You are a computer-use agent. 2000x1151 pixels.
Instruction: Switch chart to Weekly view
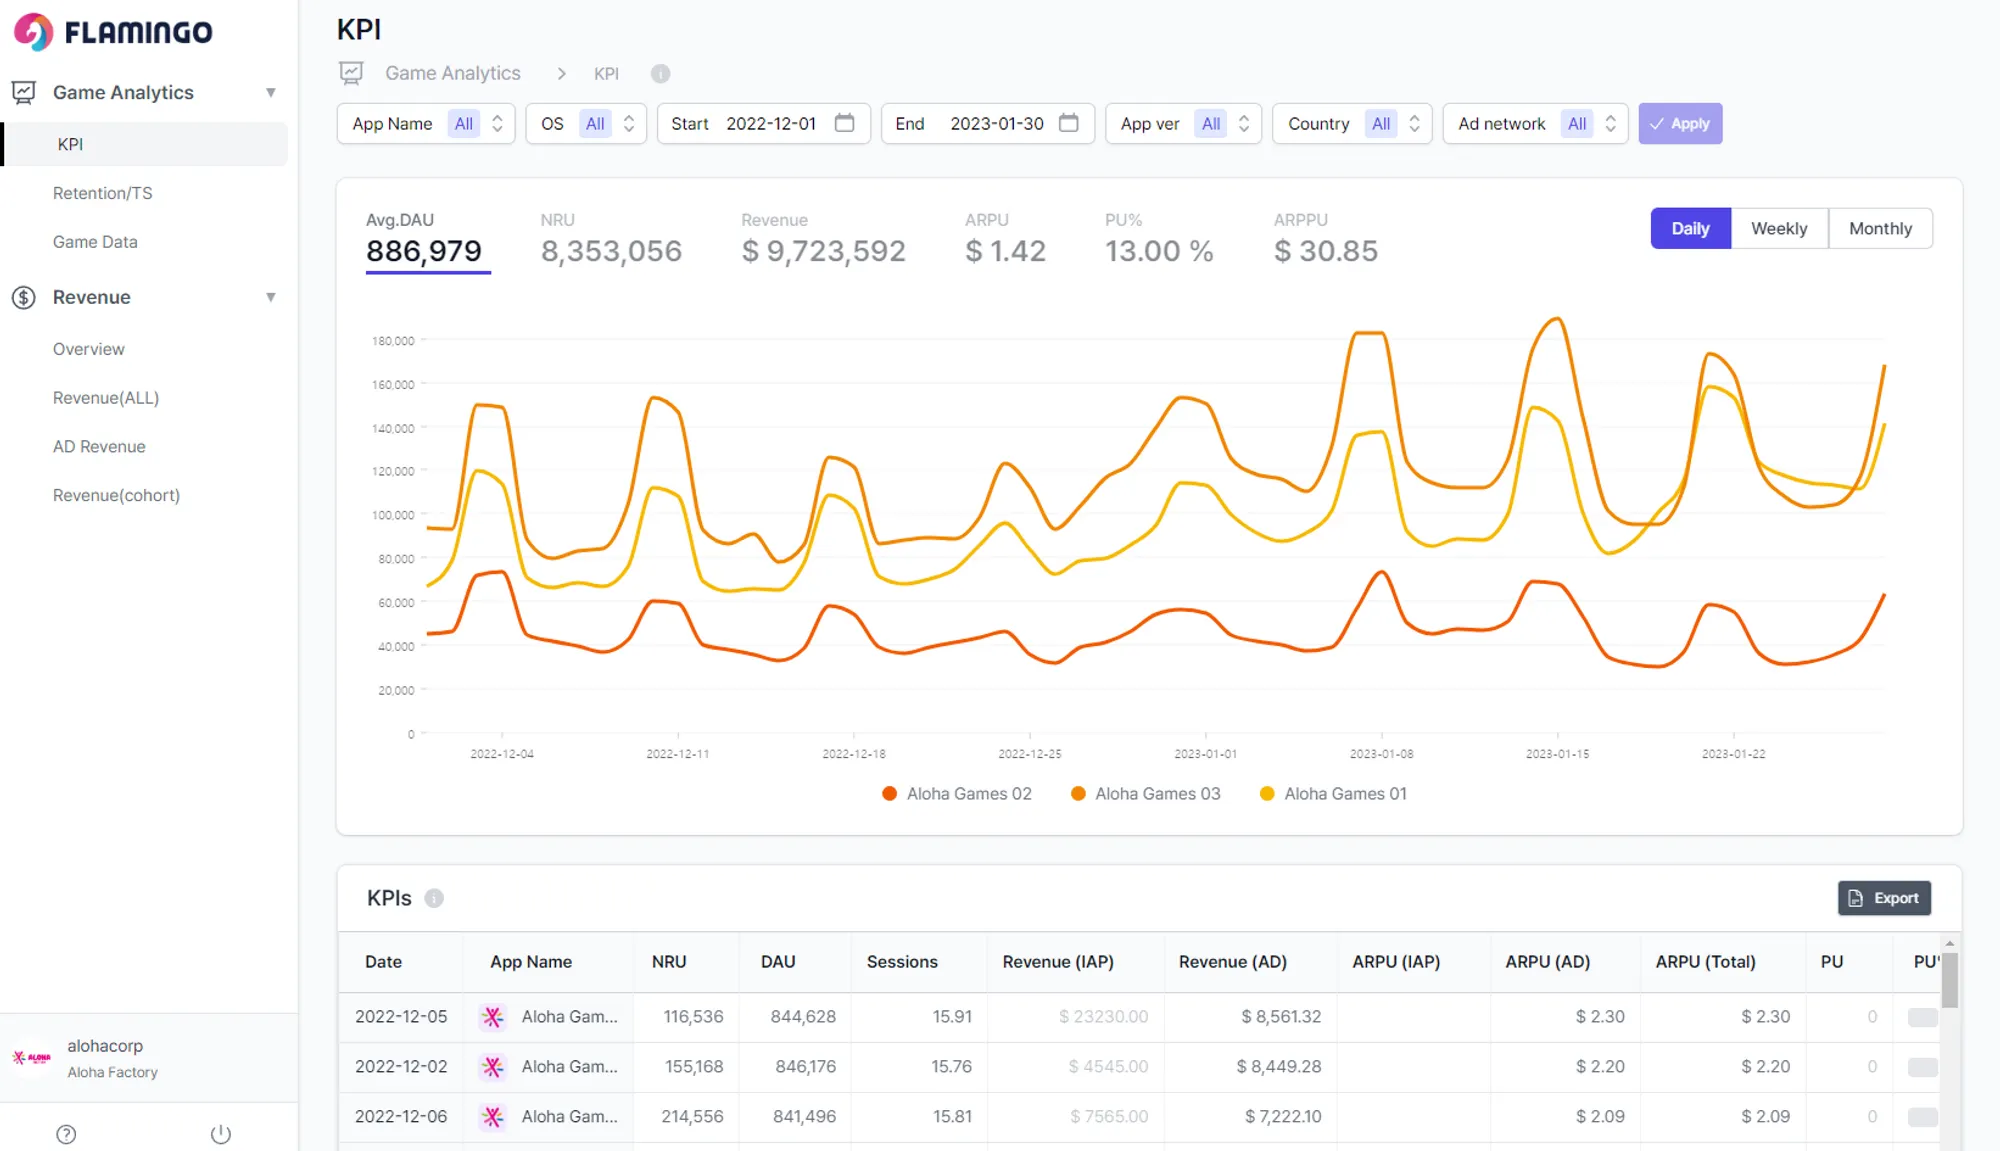point(1779,228)
